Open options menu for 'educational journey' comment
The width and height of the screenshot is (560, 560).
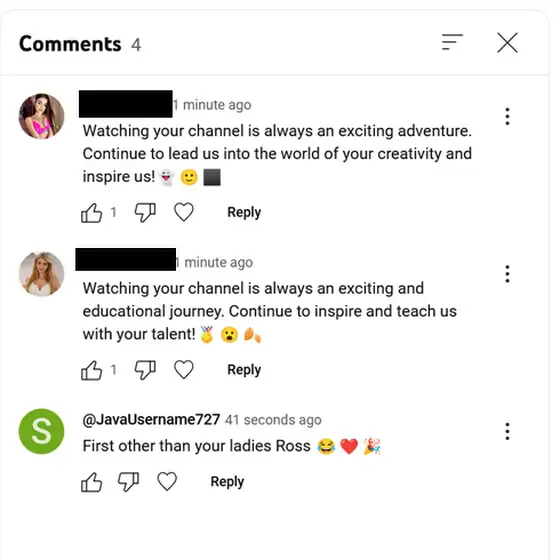pos(507,274)
